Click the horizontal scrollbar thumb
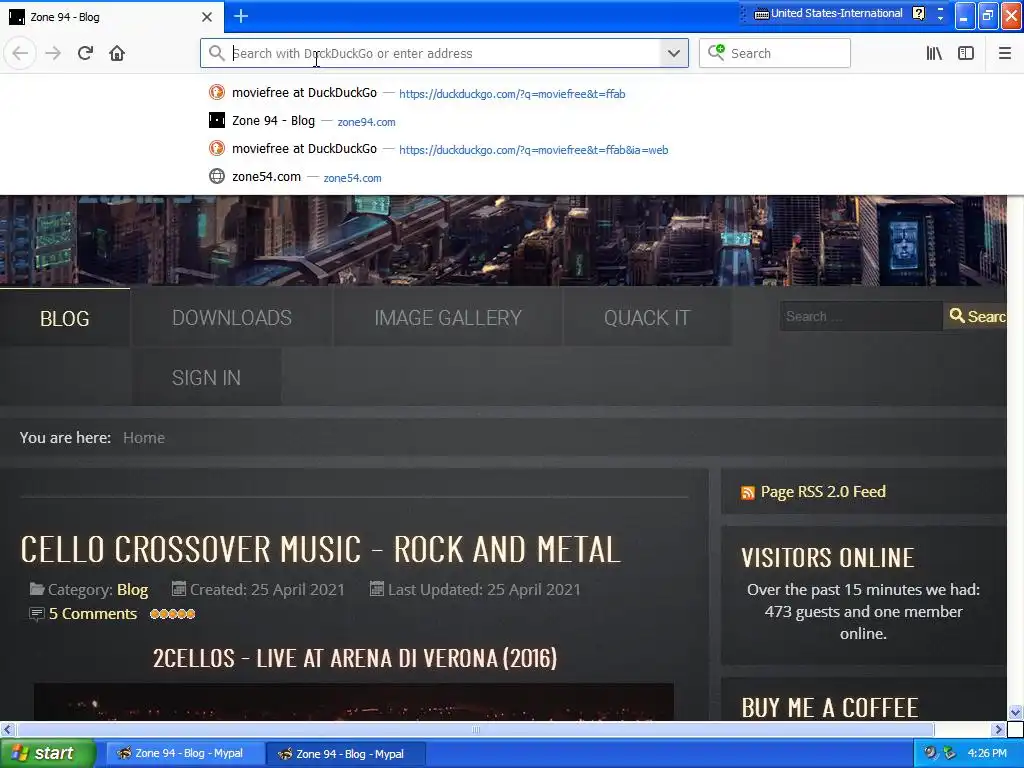1024x768 pixels. pos(475,729)
